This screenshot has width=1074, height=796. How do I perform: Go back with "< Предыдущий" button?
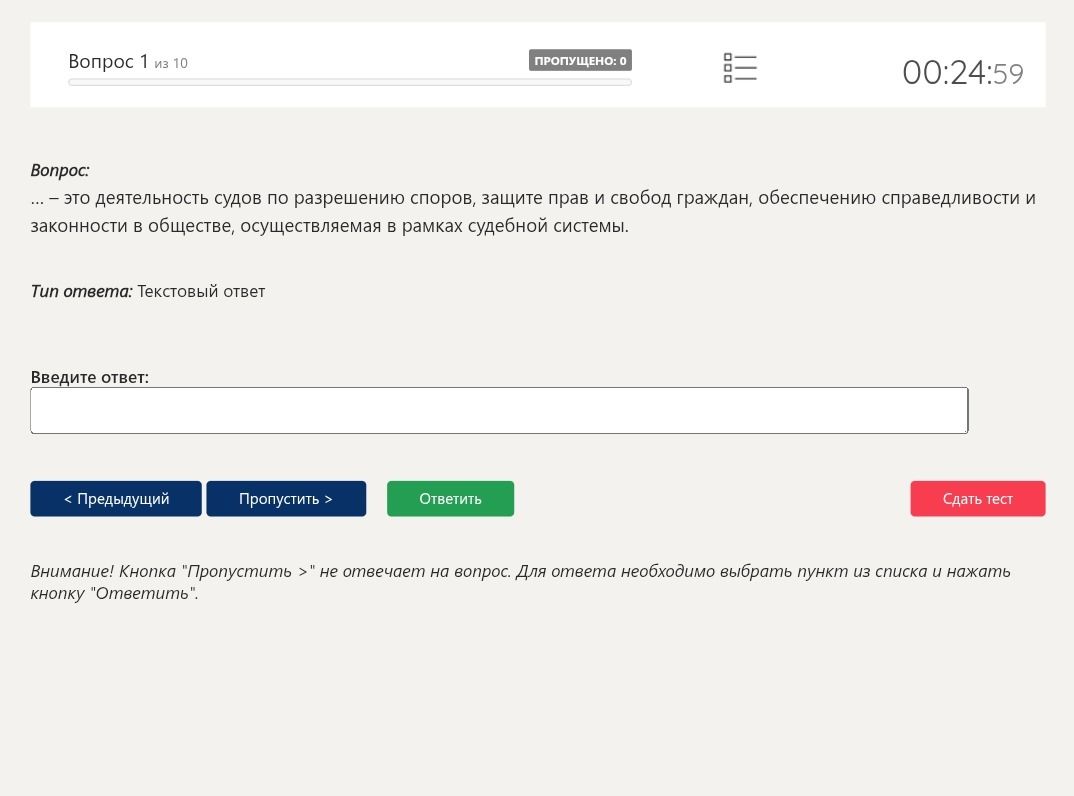pos(116,499)
